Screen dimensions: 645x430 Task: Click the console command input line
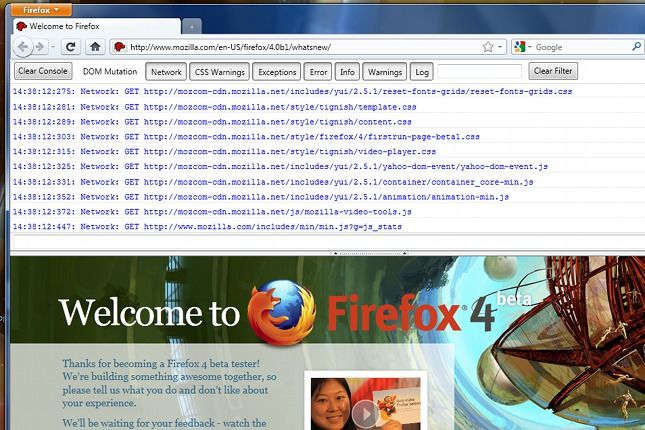pyautogui.click(x=328, y=242)
